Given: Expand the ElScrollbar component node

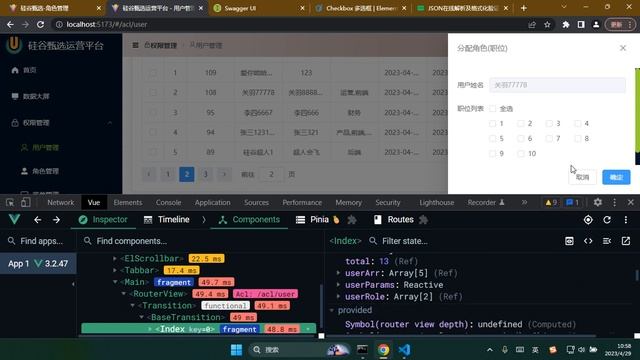Looking at the screenshot, I should 115,258.
